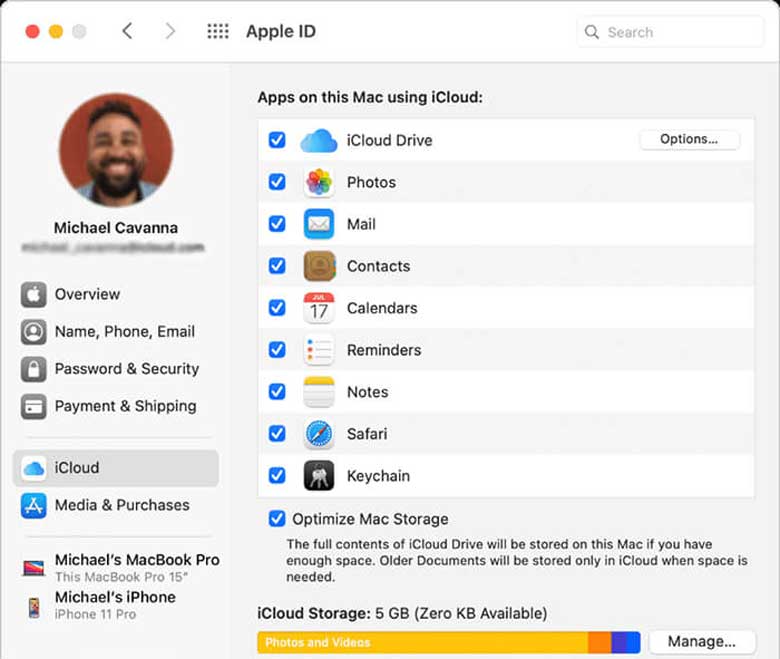Click the minimize yellow window button
This screenshot has height=659, width=780.
coord(56,31)
